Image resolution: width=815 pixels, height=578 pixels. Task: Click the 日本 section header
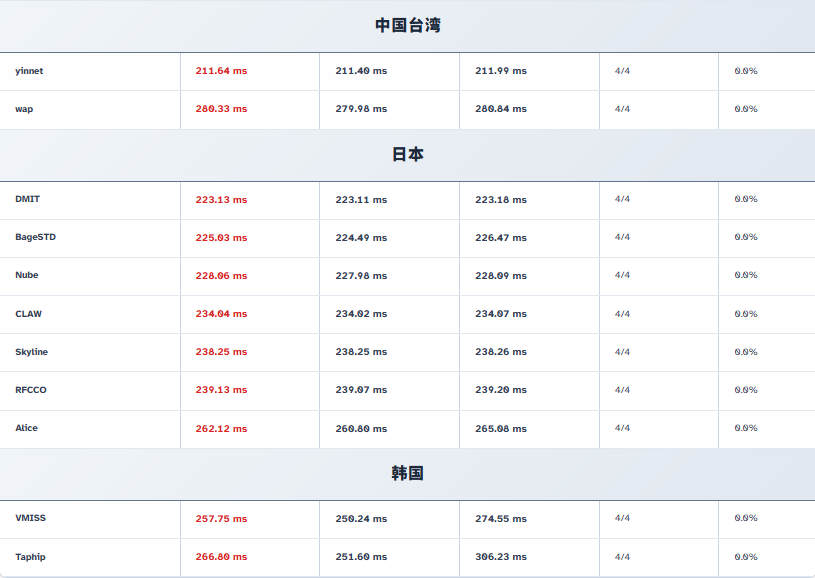tap(407, 154)
